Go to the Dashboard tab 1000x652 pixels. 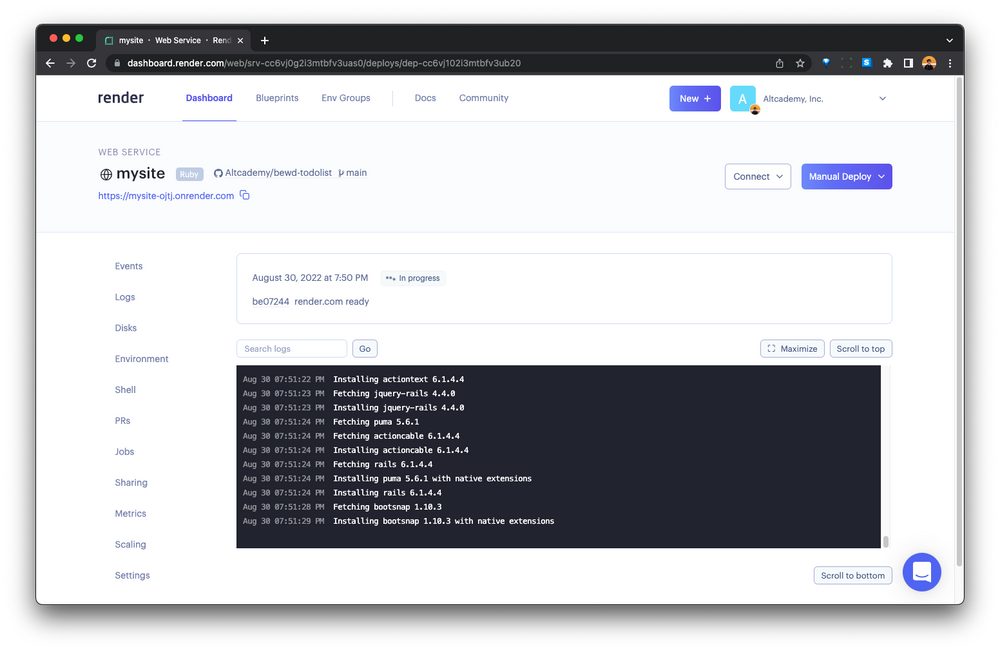coord(209,98)
